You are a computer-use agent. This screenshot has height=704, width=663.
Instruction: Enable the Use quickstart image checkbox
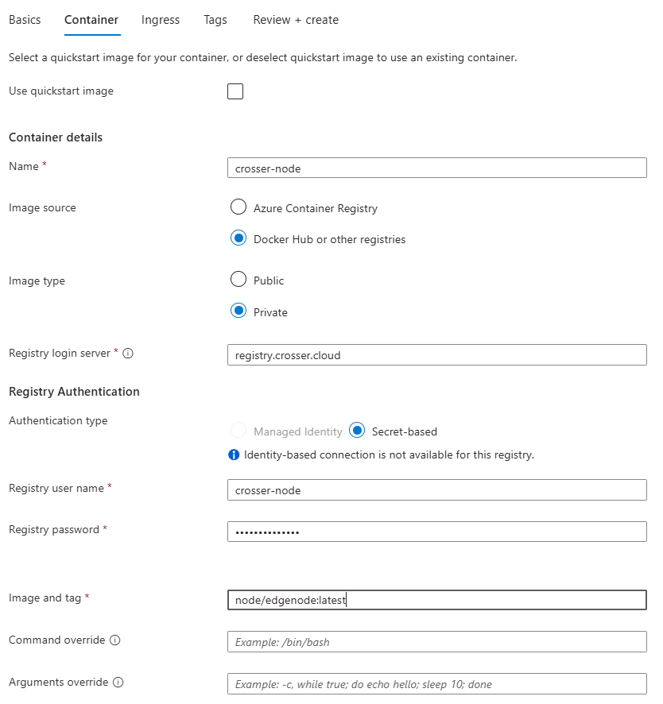(x=235, y=91)
